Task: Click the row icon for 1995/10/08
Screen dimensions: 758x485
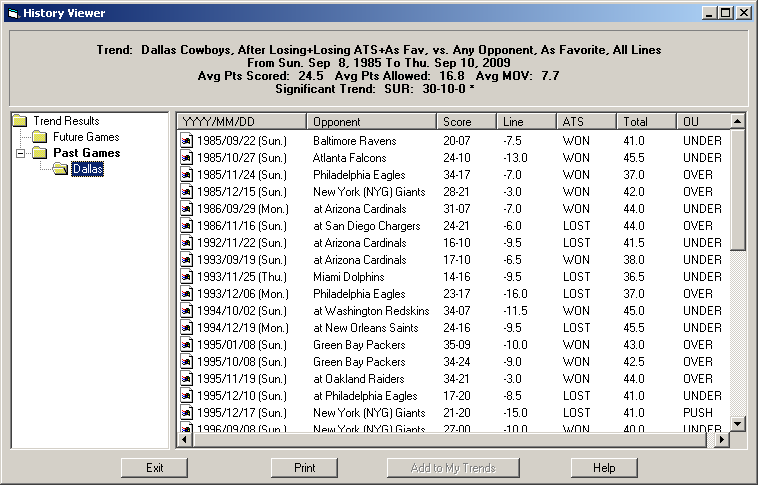Action: 187,362
